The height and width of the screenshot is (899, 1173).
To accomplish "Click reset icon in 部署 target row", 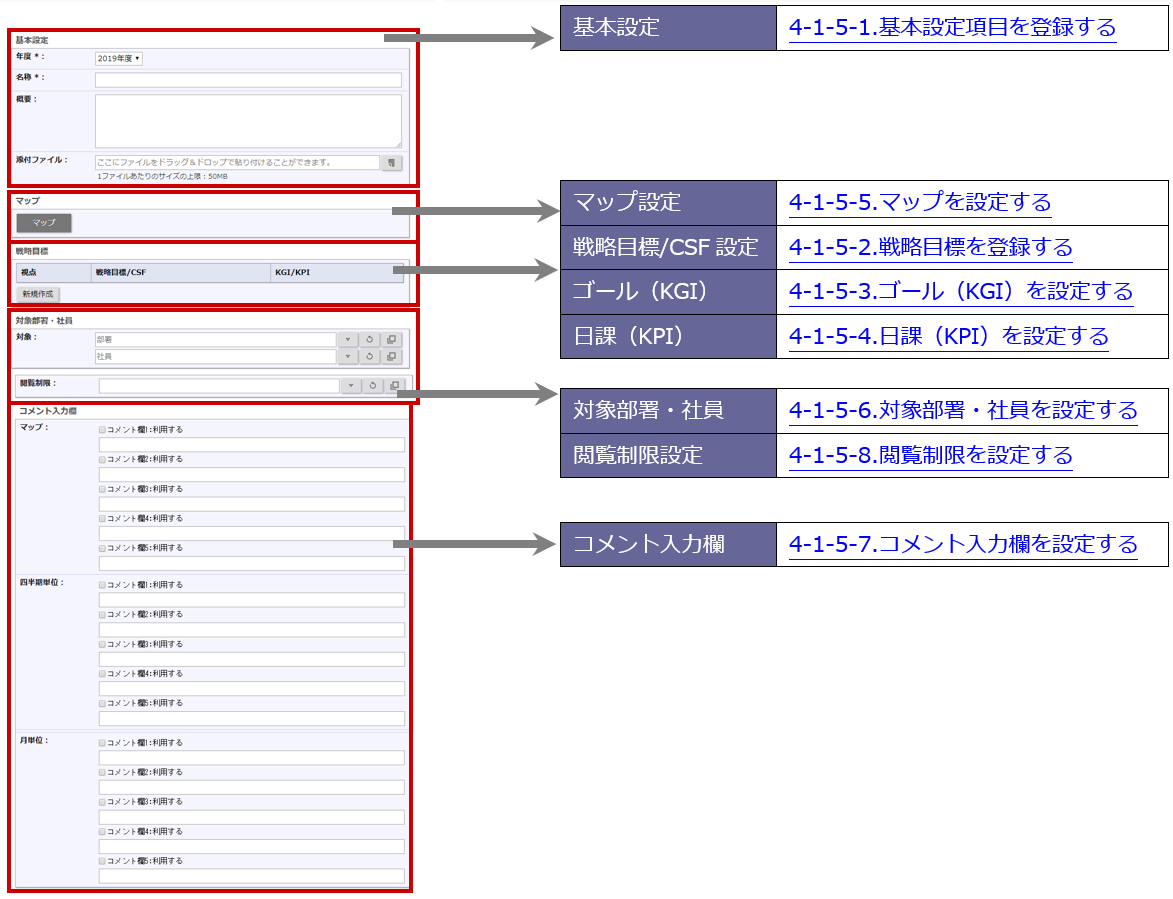I will point(370,340).
